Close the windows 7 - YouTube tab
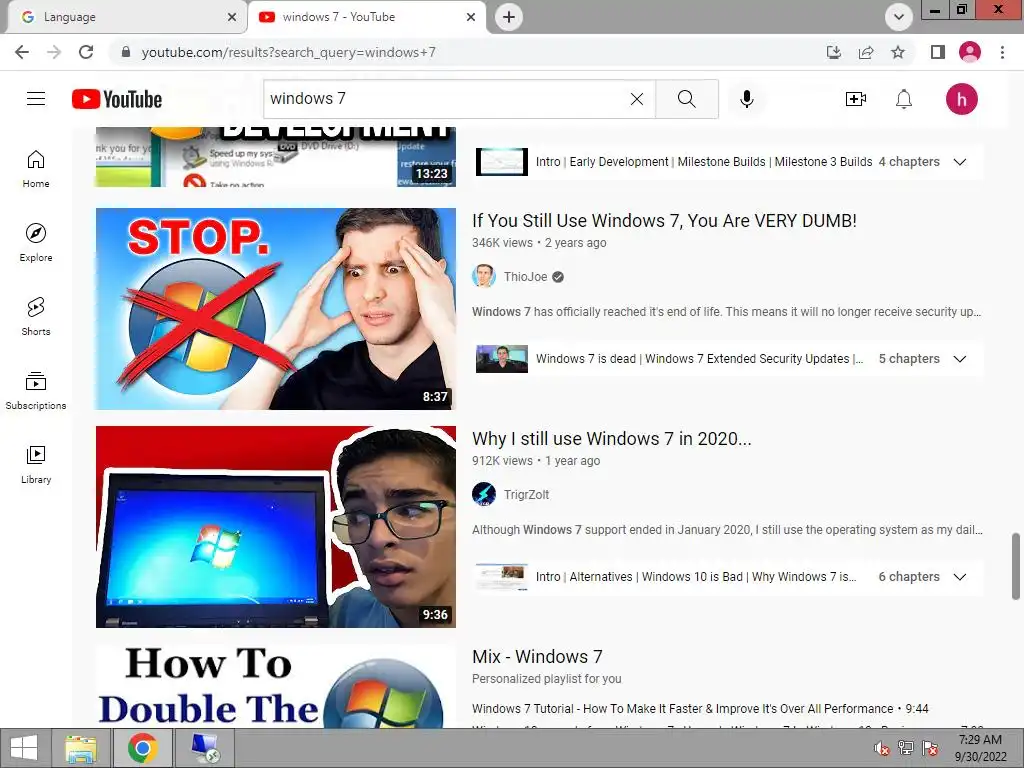This screenshot has width=1024, height=768. [471, 17]
